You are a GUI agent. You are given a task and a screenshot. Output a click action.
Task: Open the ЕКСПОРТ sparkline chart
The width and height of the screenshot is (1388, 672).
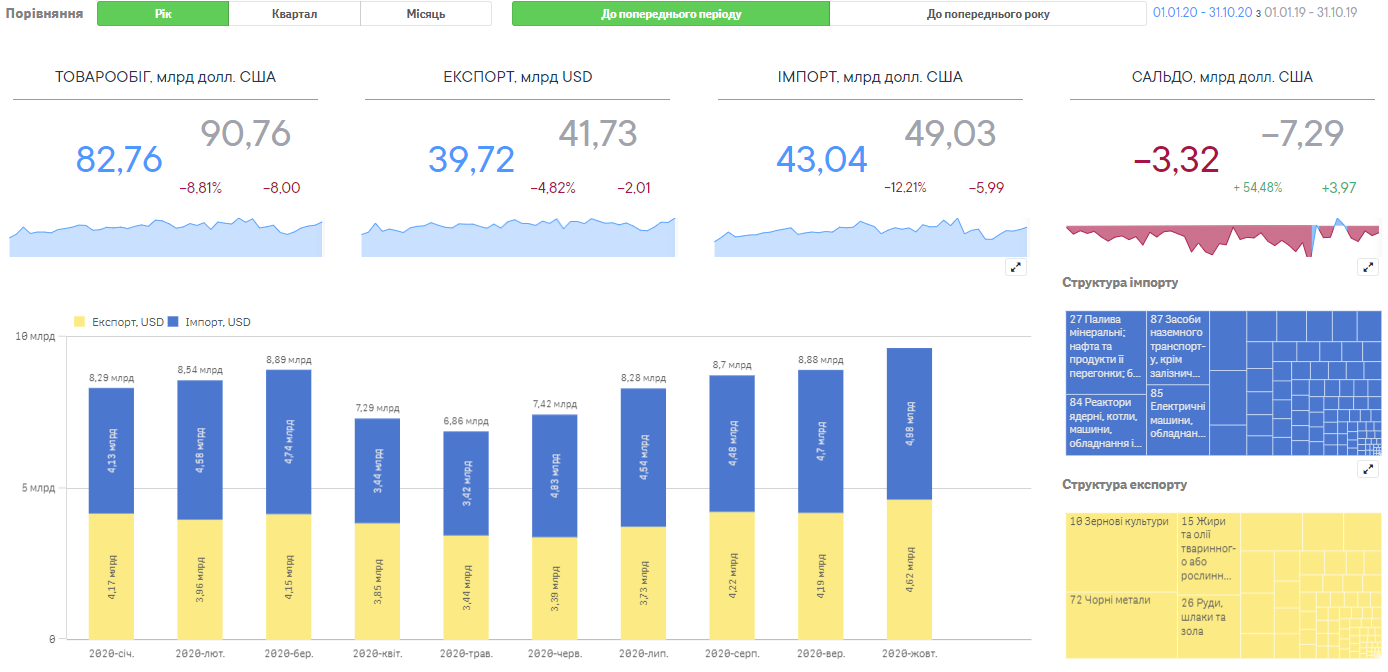[x=519, y=237]
